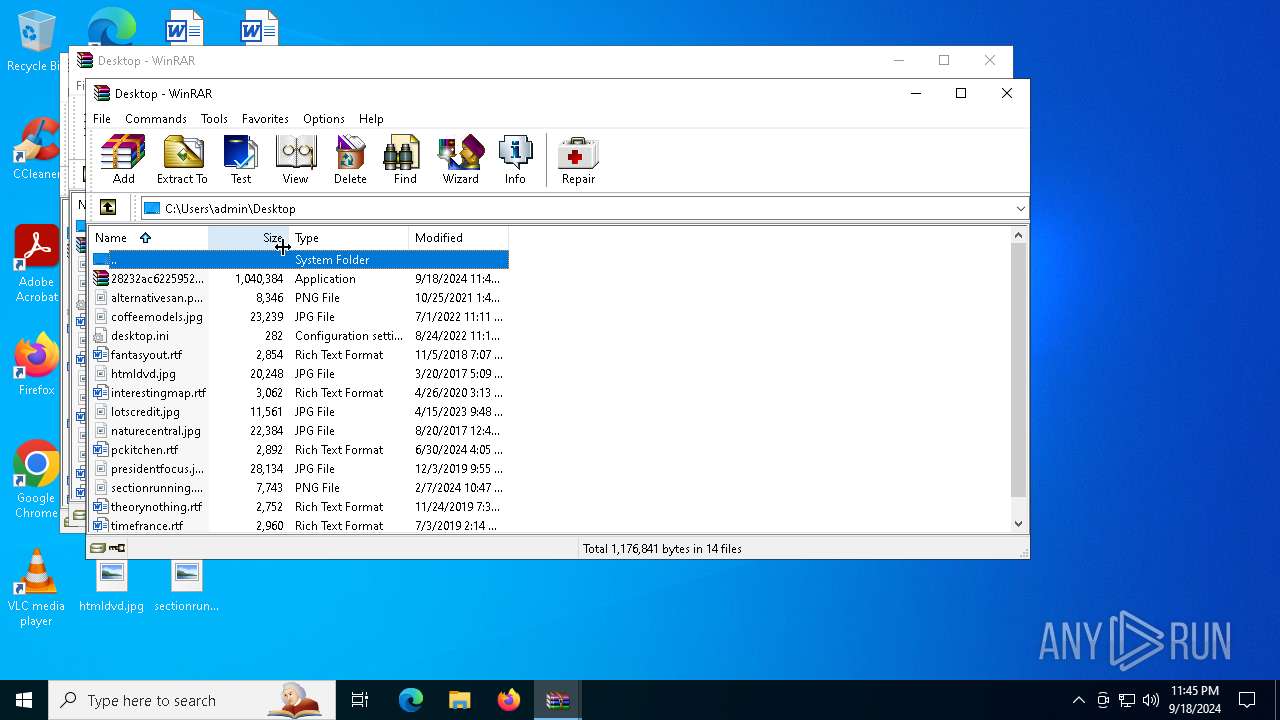Sort by the Name column header
The height and width of the screenshot is (720, 1280).
(148, 238)
